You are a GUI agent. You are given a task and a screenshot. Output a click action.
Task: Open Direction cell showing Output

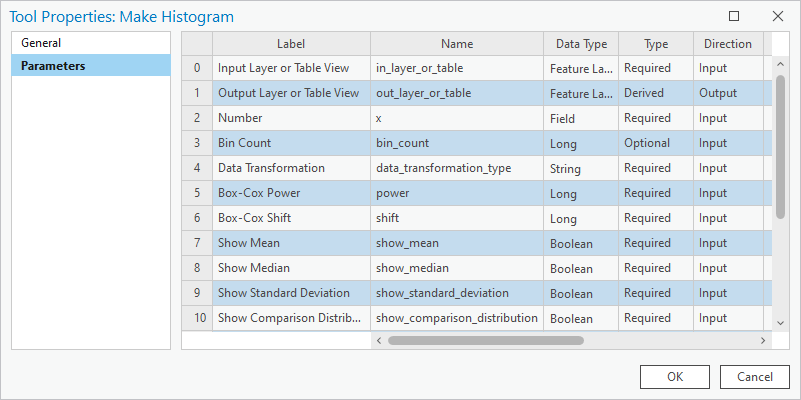(x=729, y=93)
